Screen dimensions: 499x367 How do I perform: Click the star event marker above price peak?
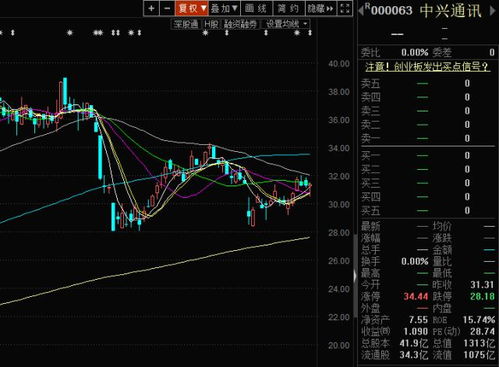tap(70, 33)
